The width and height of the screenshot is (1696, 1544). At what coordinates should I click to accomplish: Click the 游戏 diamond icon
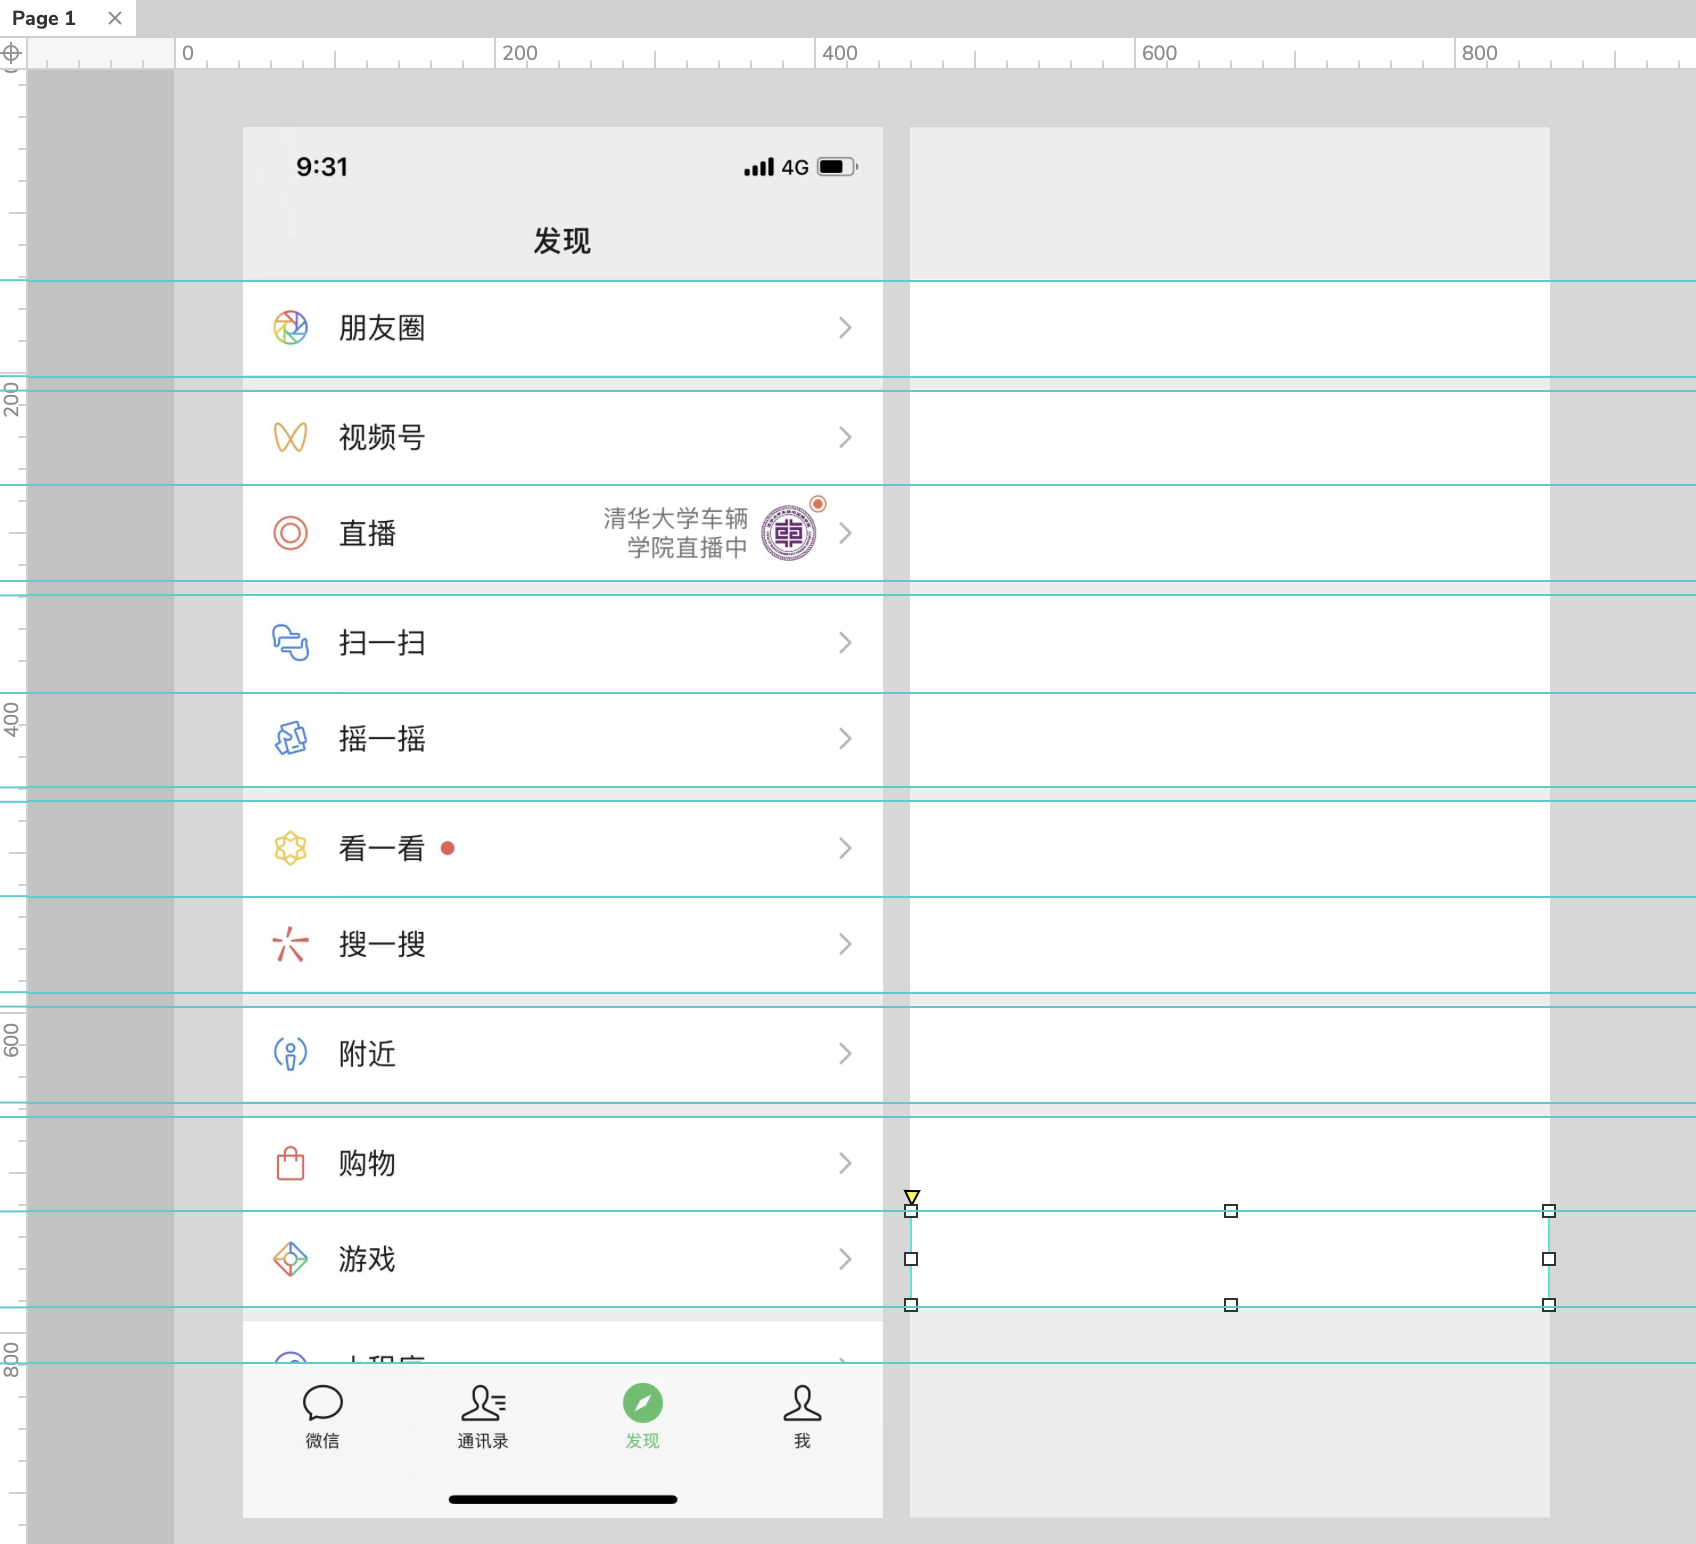(290, 1259)
